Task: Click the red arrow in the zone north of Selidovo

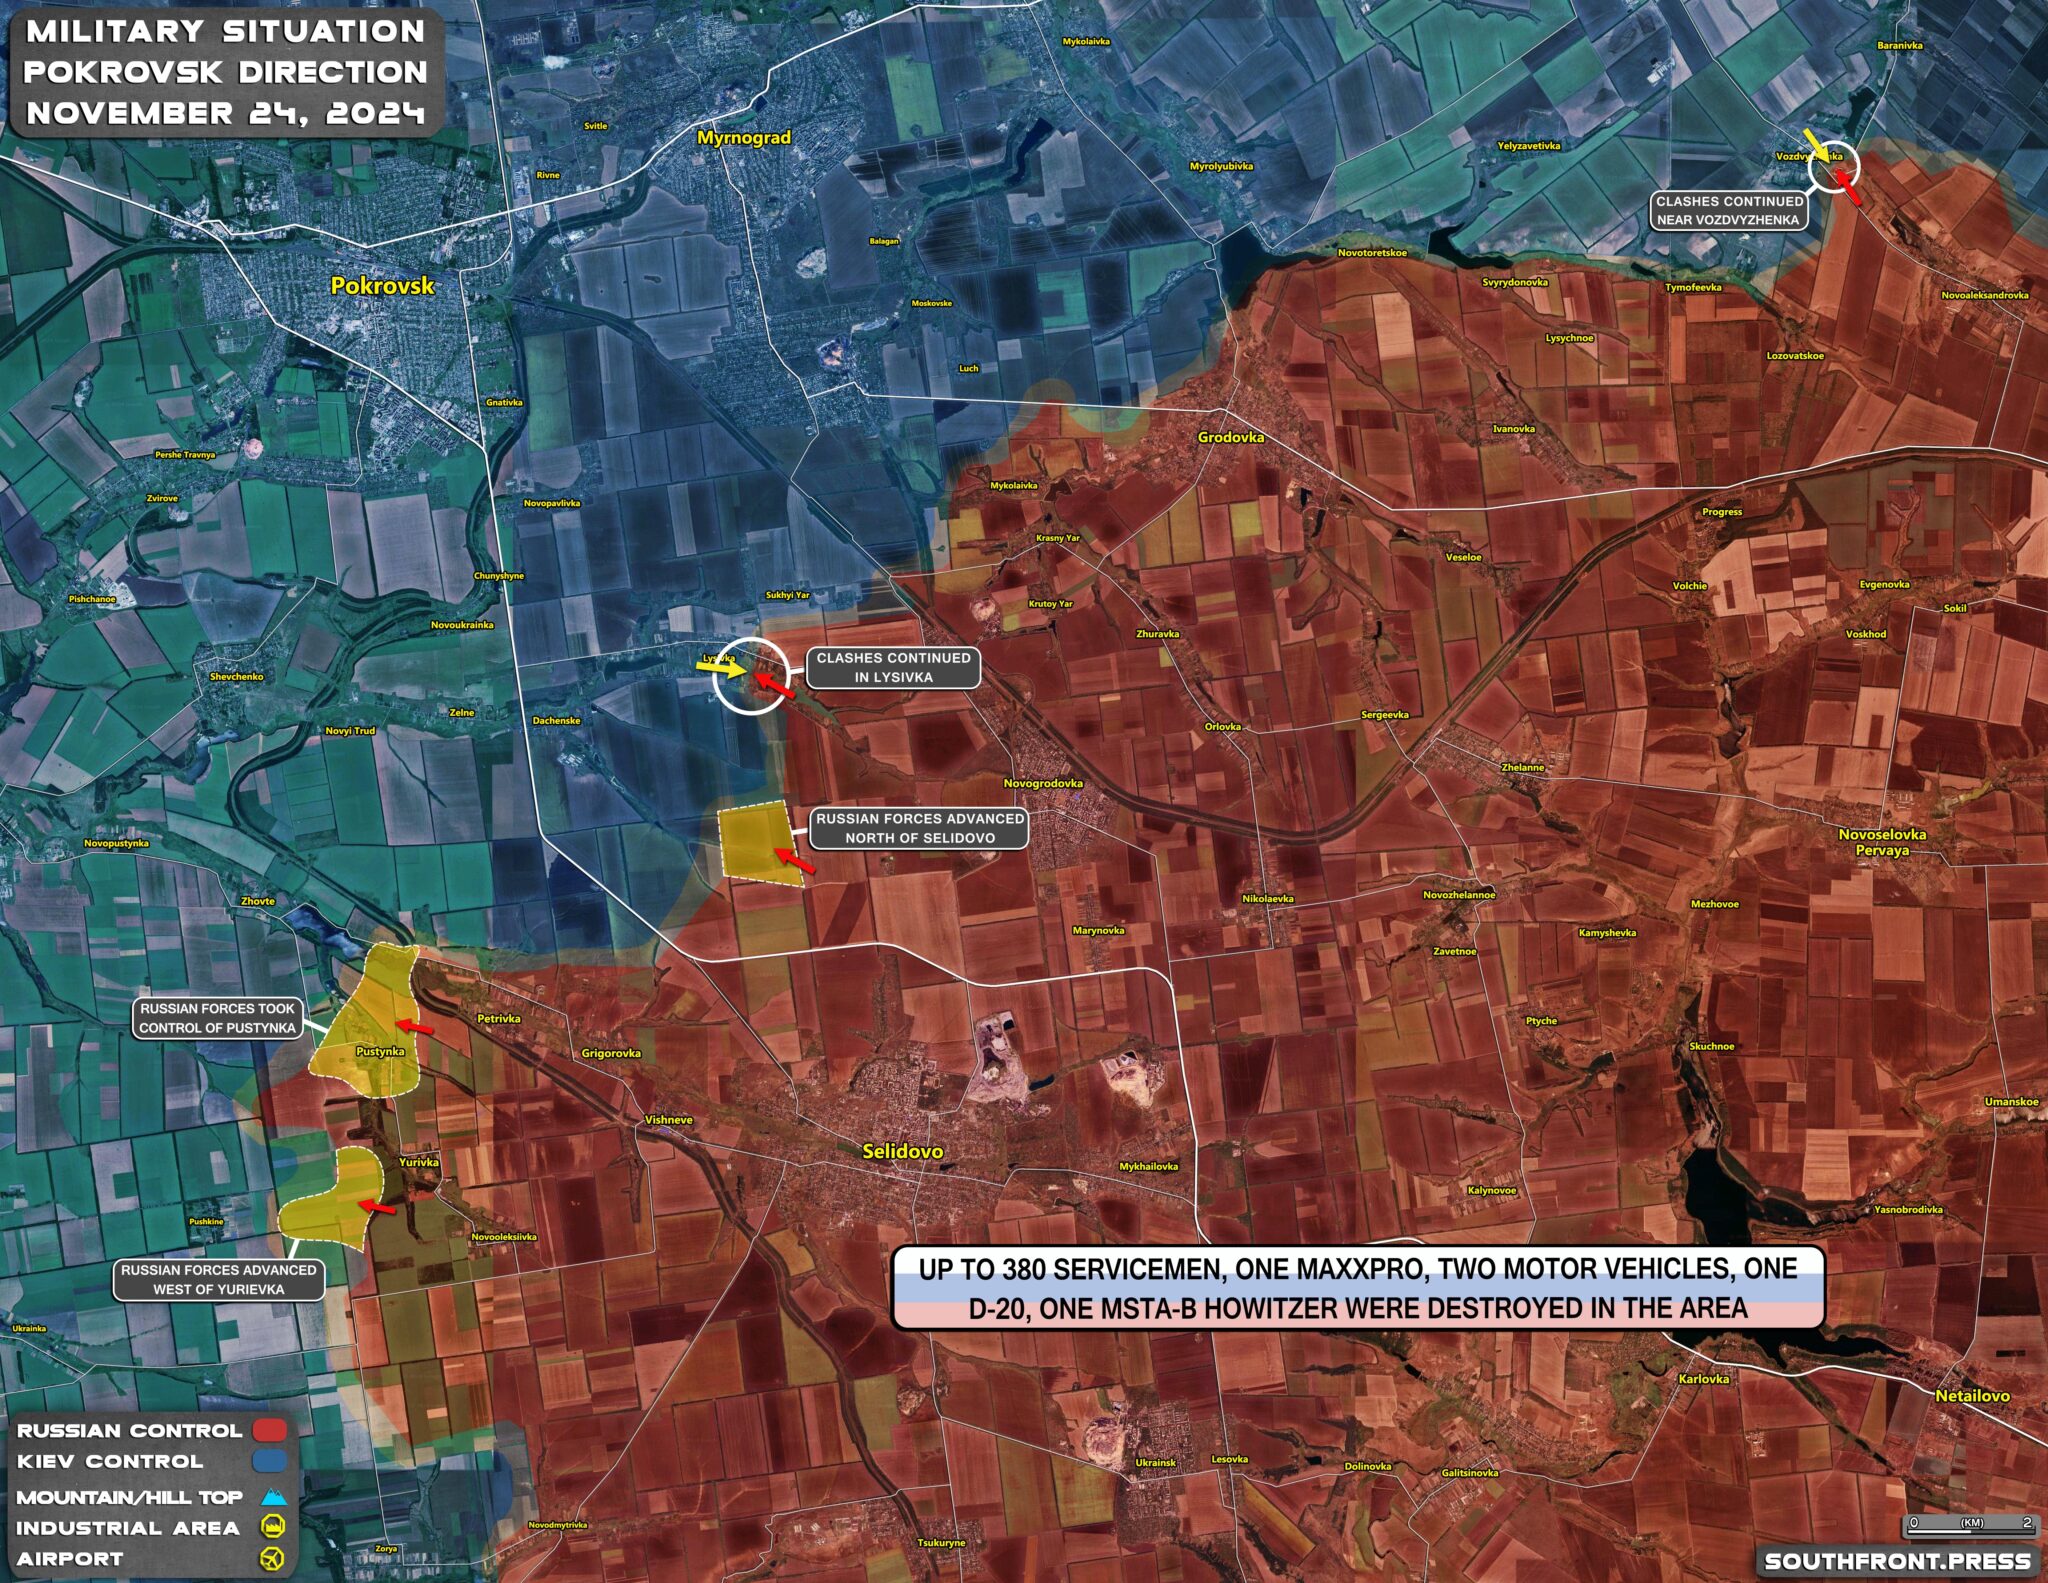Action: 795,860
